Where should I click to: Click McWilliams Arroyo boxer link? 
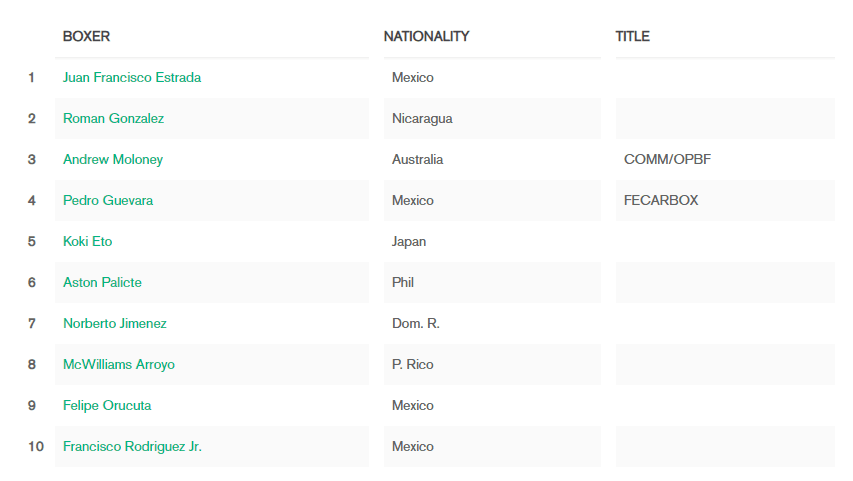click(119, 364)
